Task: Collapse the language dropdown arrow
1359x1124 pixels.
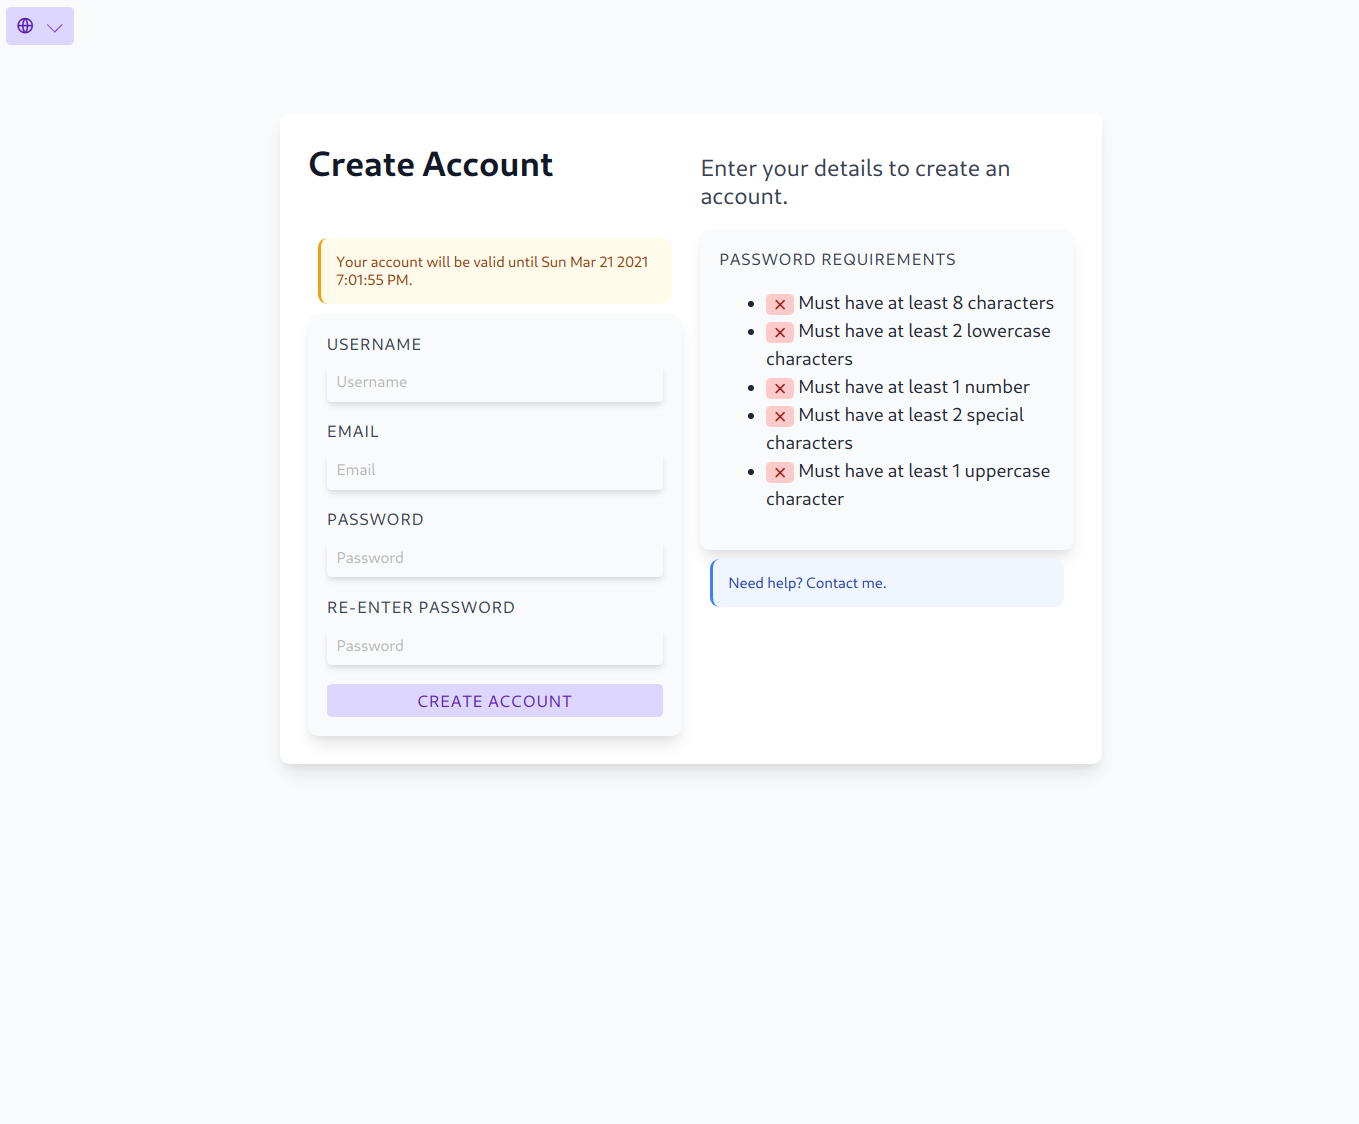Action: pyautogui.click(x=54, y=26)
